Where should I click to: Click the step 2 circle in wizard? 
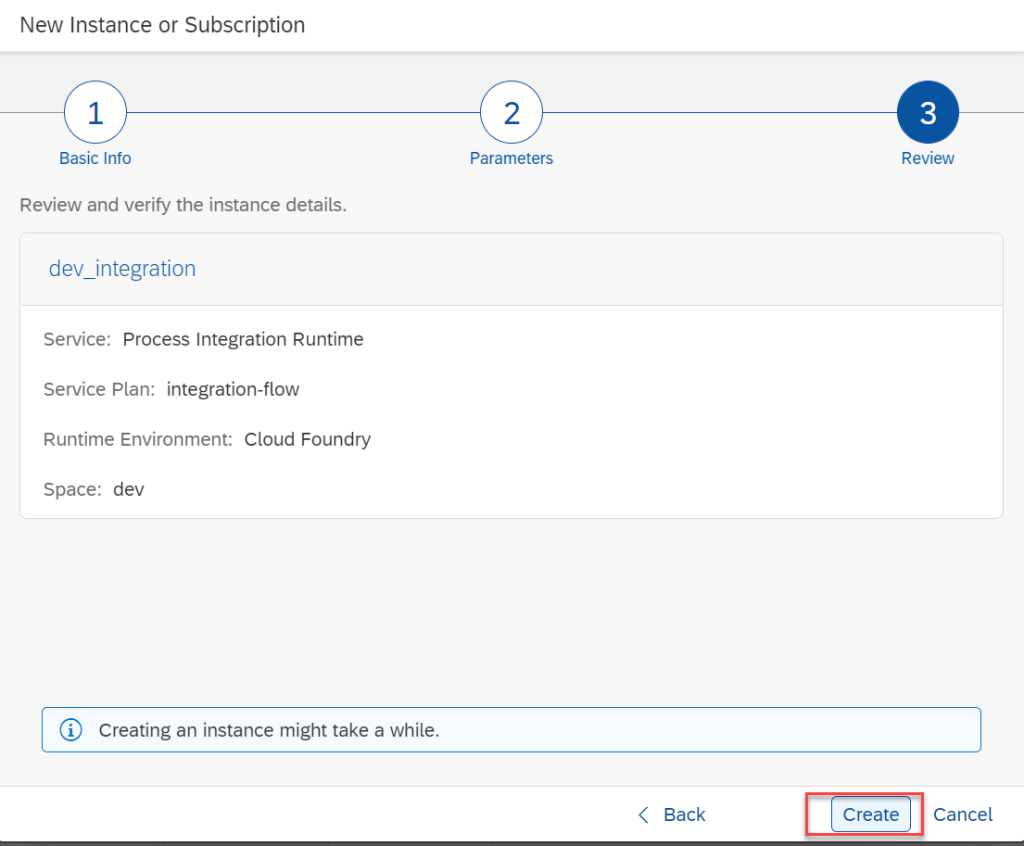tap(511, 113)
